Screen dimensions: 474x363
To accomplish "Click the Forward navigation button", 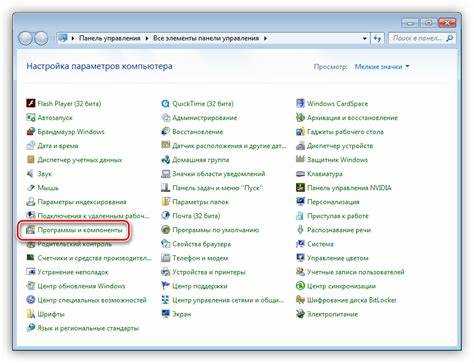I will click(x=41, y=39).
